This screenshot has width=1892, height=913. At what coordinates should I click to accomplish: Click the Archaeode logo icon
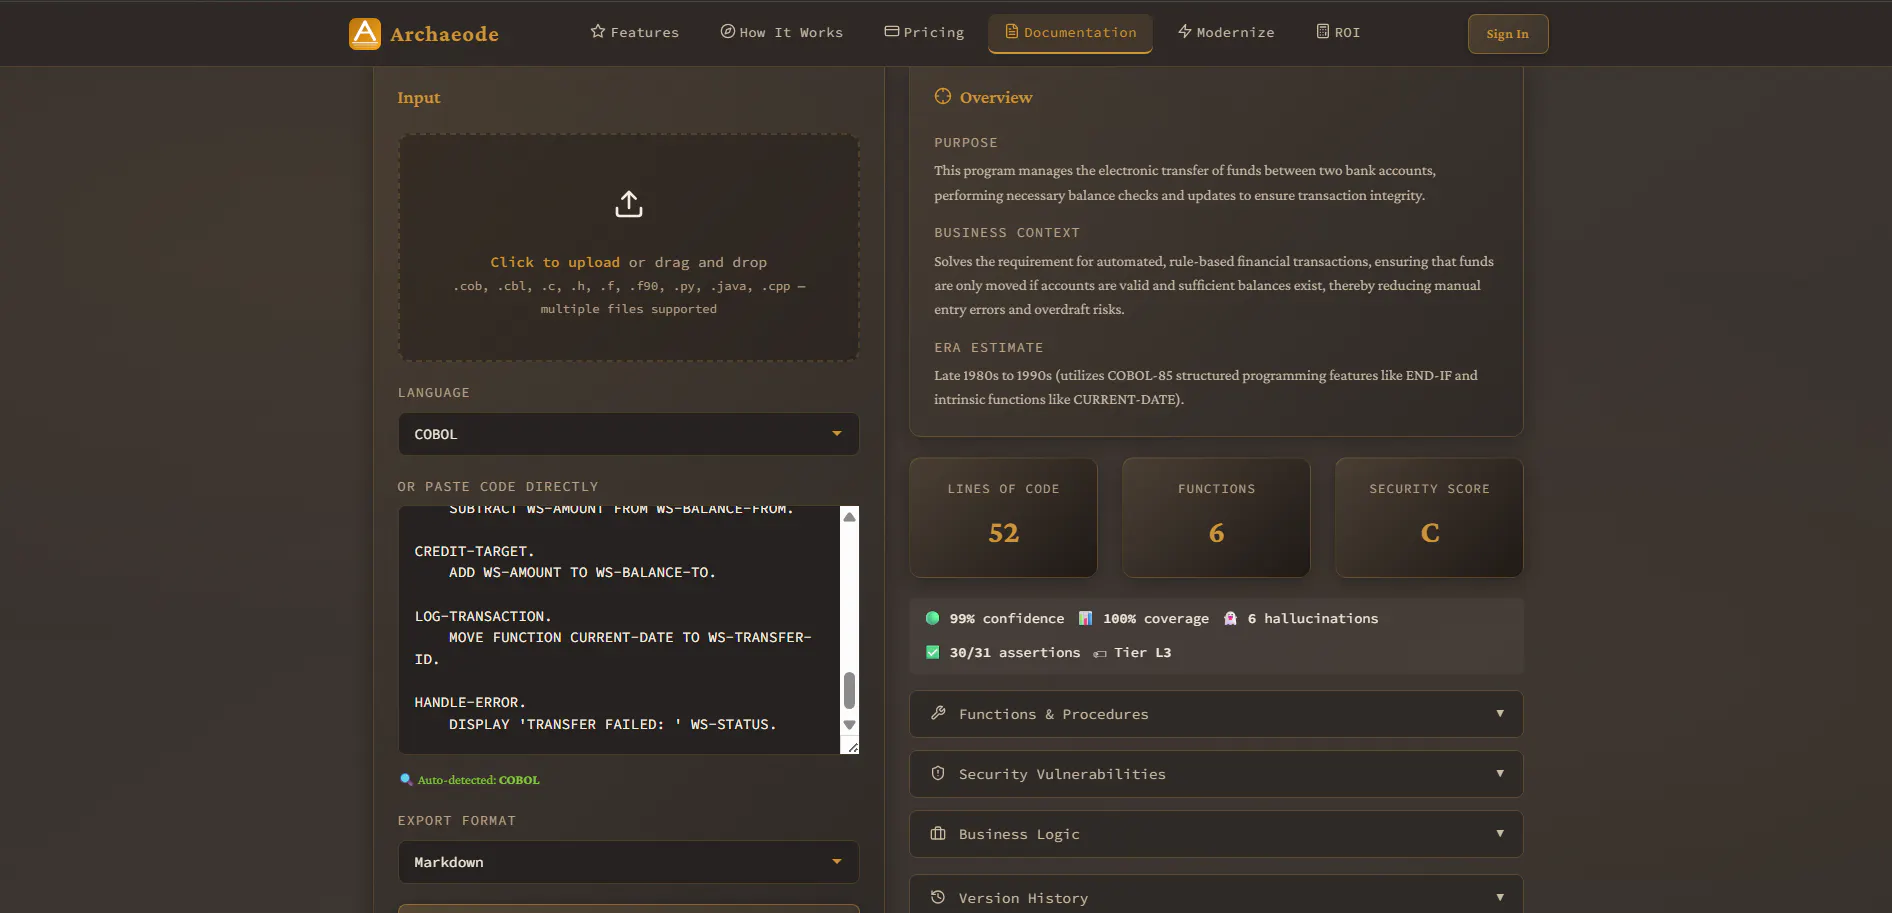pyautogui.click(x=365, y=34)
